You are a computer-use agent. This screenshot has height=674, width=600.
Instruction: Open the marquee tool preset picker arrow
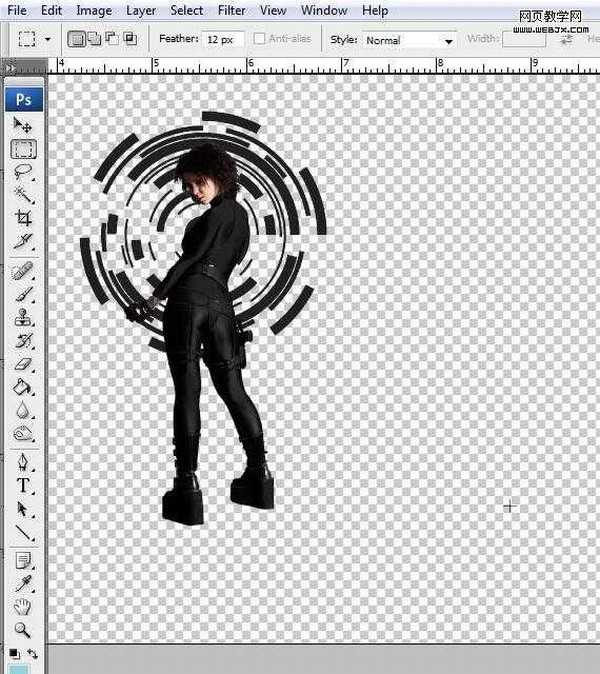pyautogui.click(x=51, y=41)
